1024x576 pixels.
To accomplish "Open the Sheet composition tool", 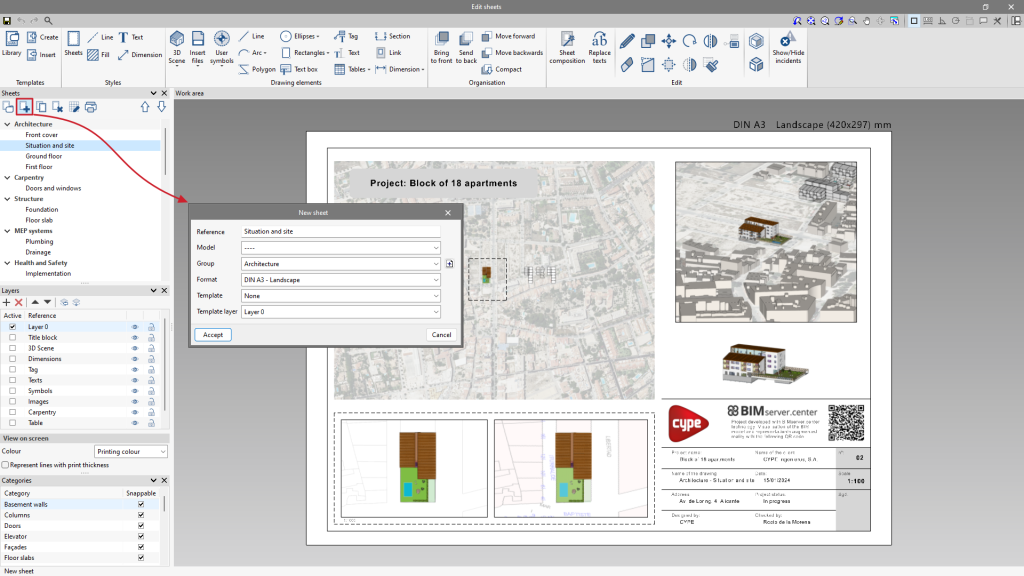I will click(567, 41).
